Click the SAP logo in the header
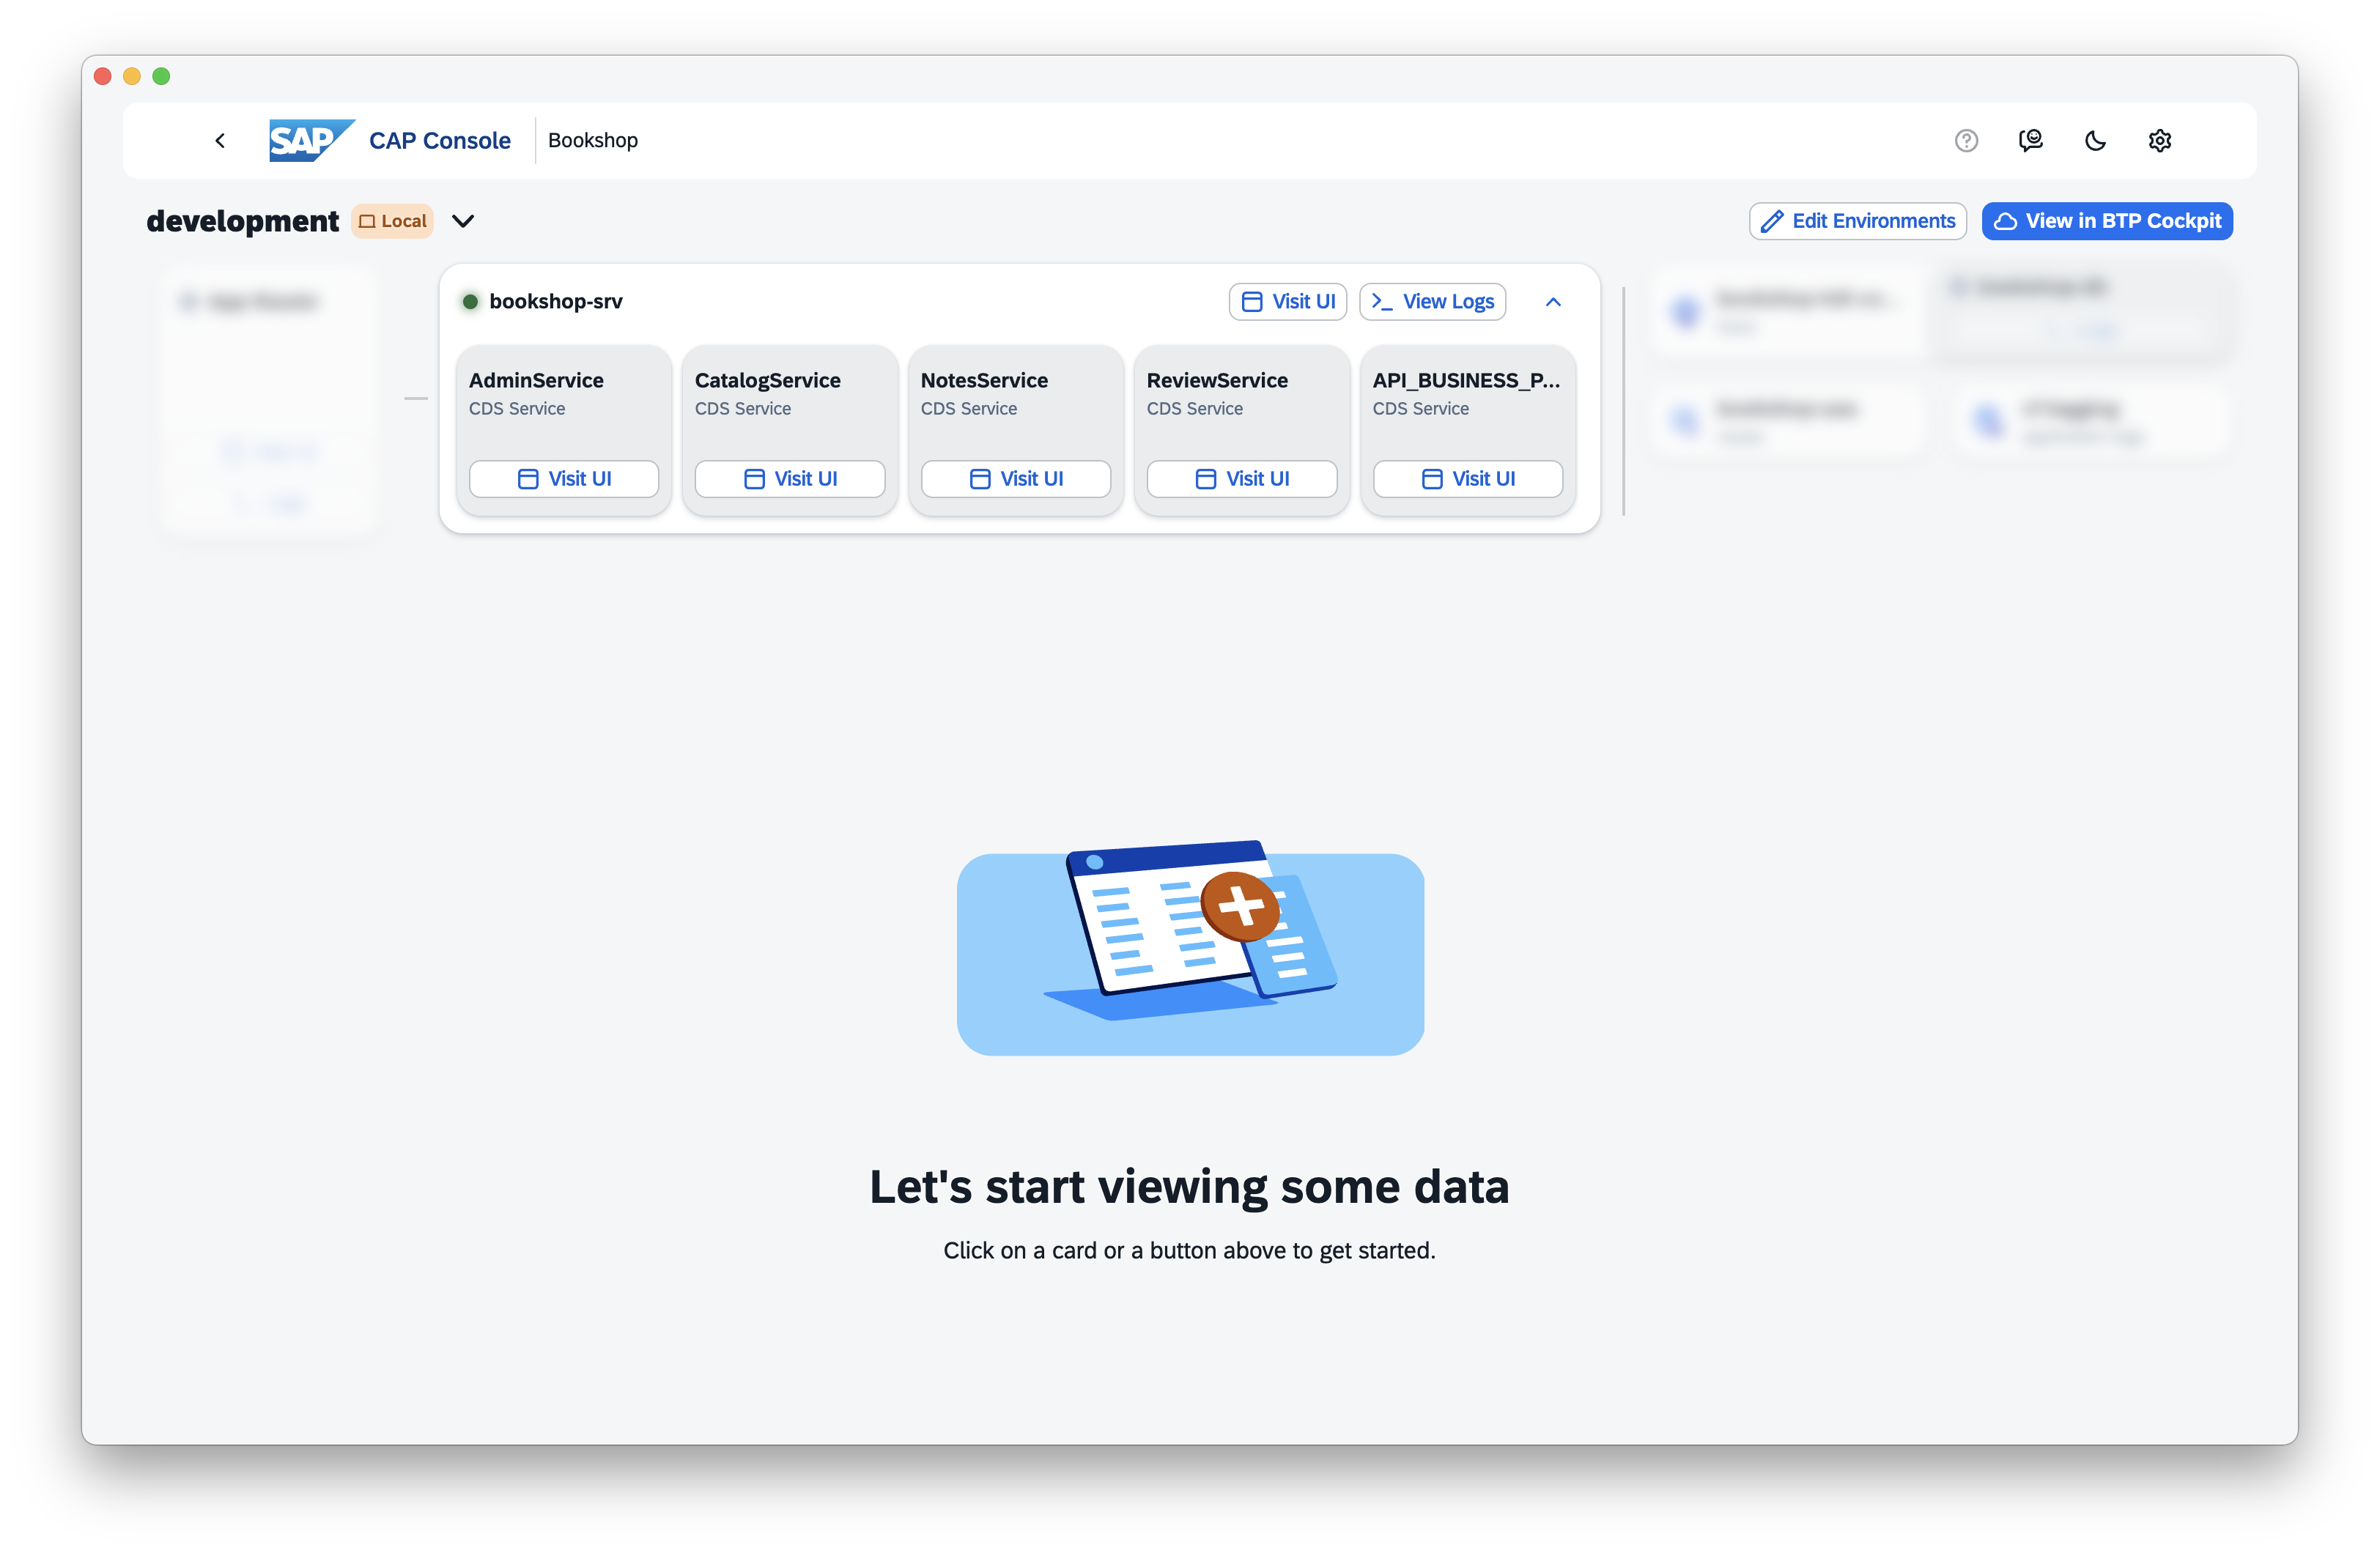2380x1553 pixels. 310,140
